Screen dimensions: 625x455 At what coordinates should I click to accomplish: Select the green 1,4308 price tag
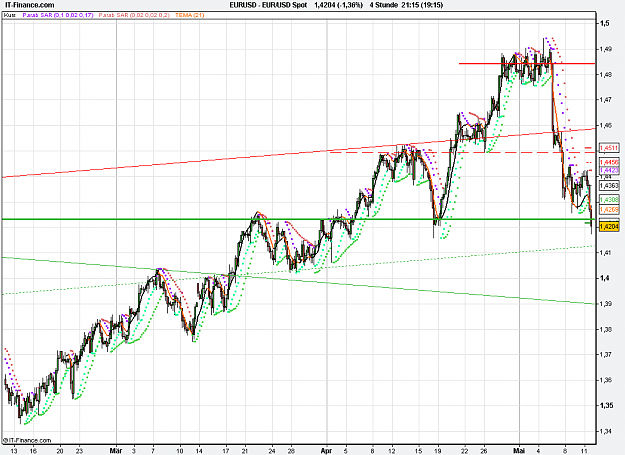click(x=609, y=200)
